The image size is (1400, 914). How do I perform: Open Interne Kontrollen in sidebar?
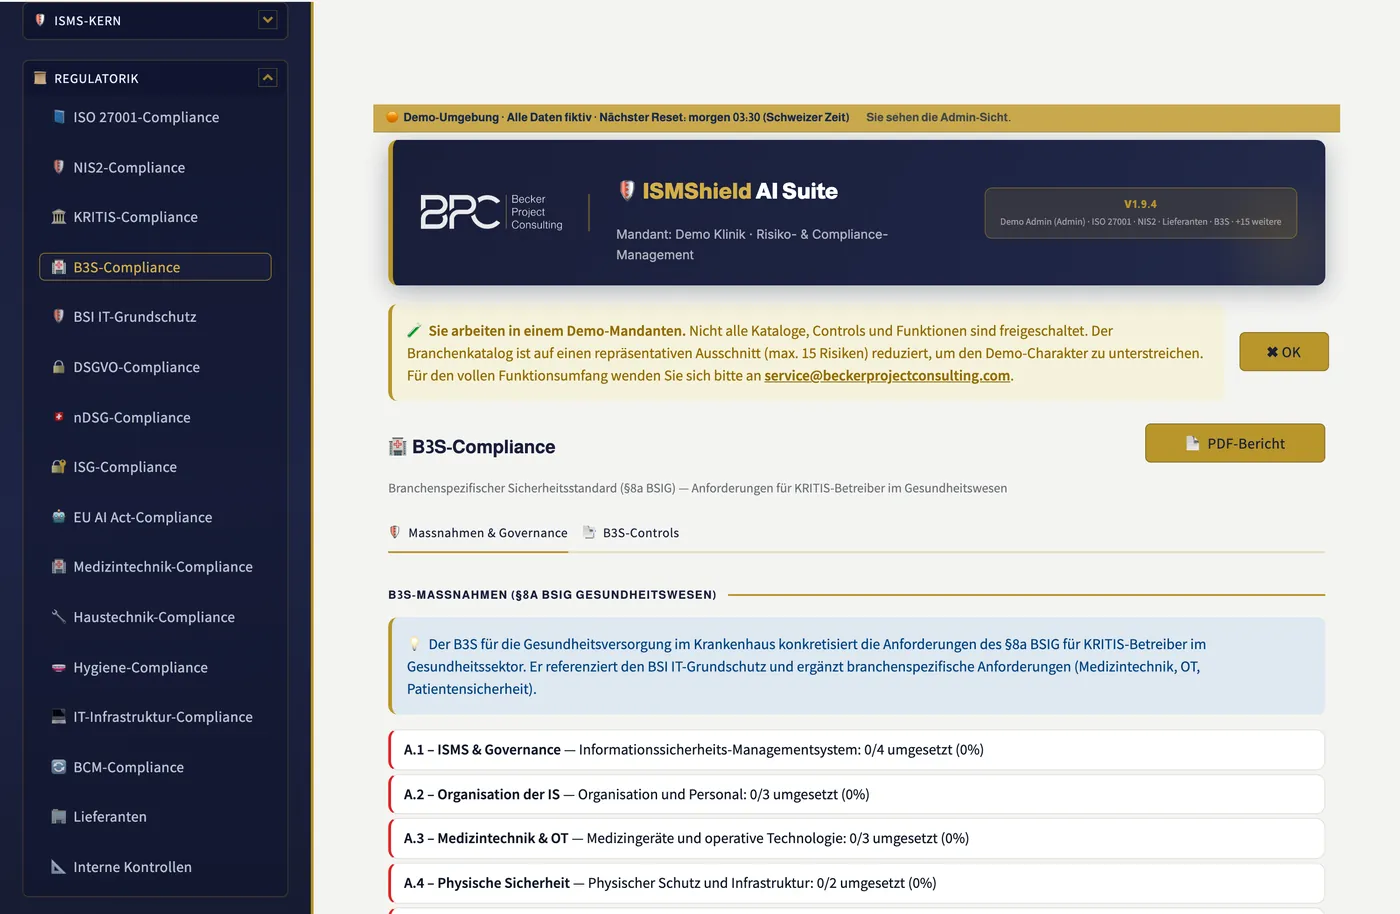pos(155,867)
